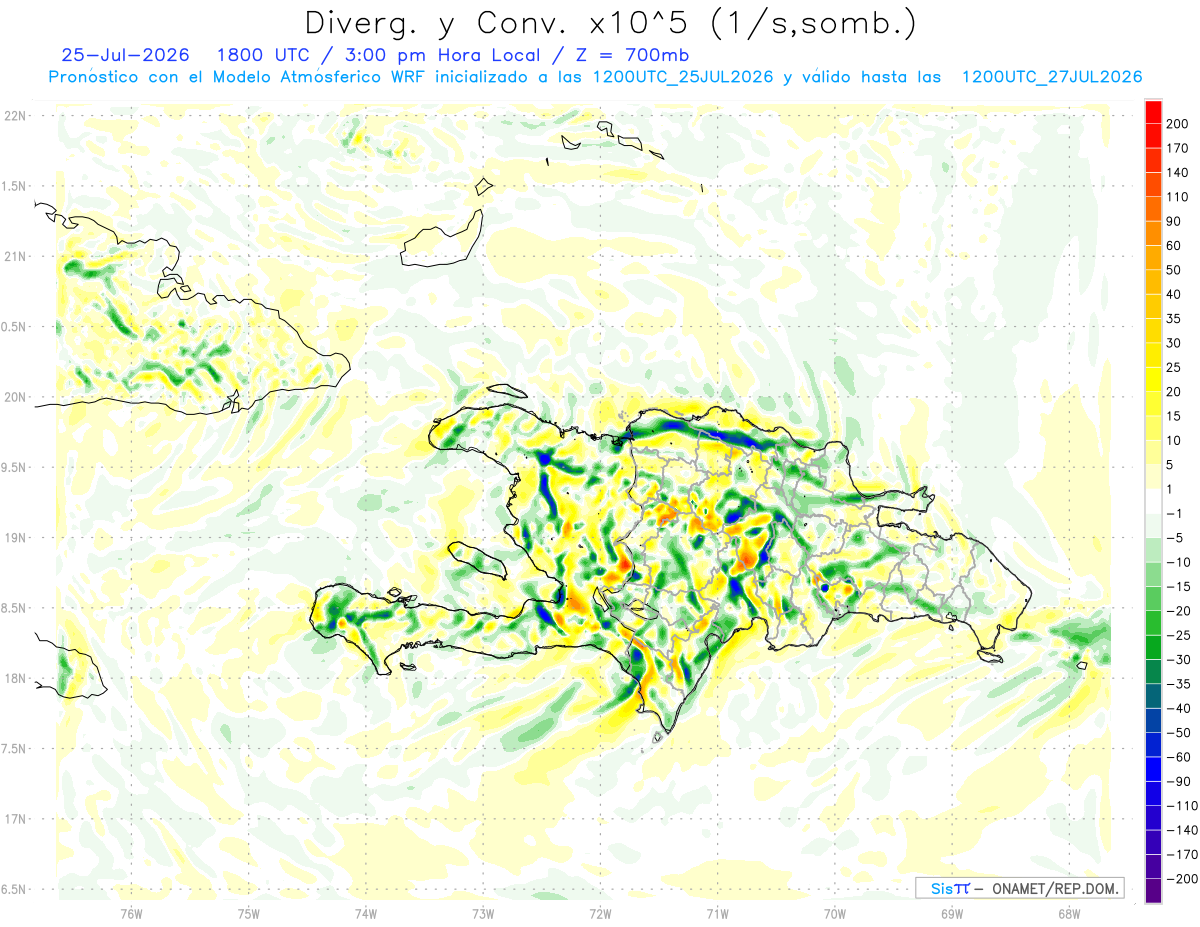Click the white colorbar swatch between 1 and -1
This screenshot has width=1200, height=927.
[x=1153, y=501]
